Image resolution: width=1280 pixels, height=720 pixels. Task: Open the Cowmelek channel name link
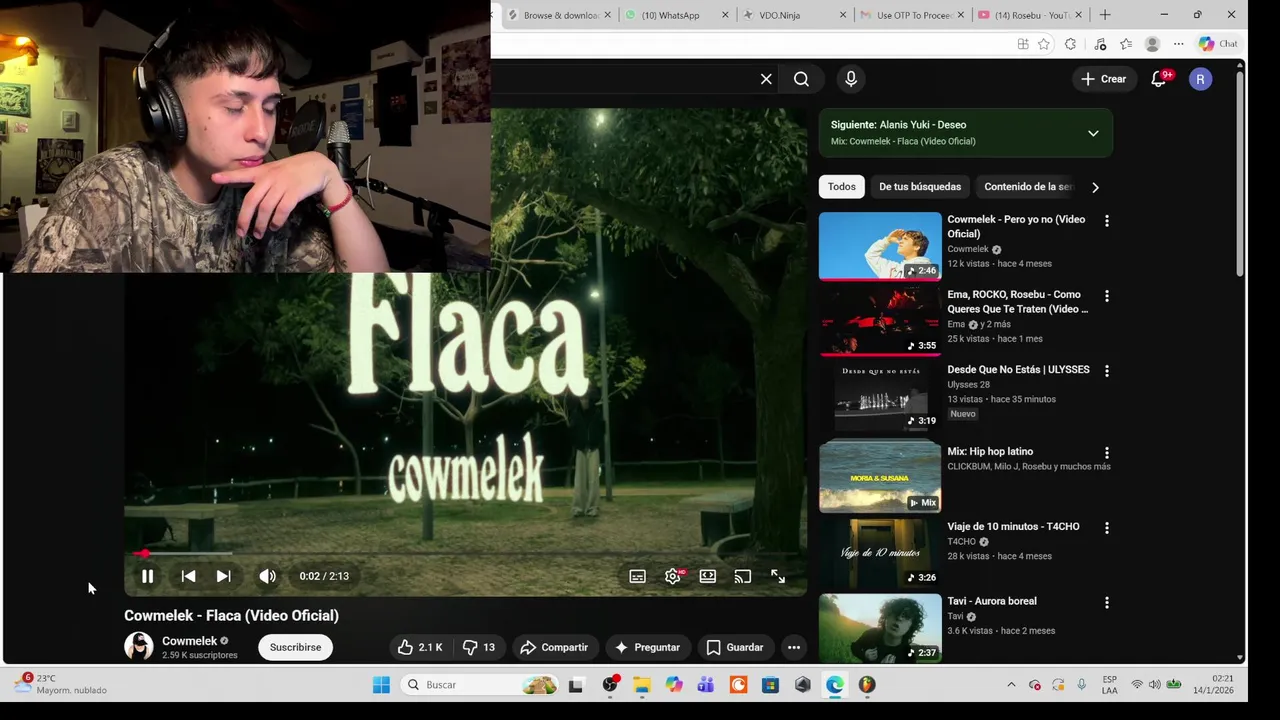(x=189, y=641)
